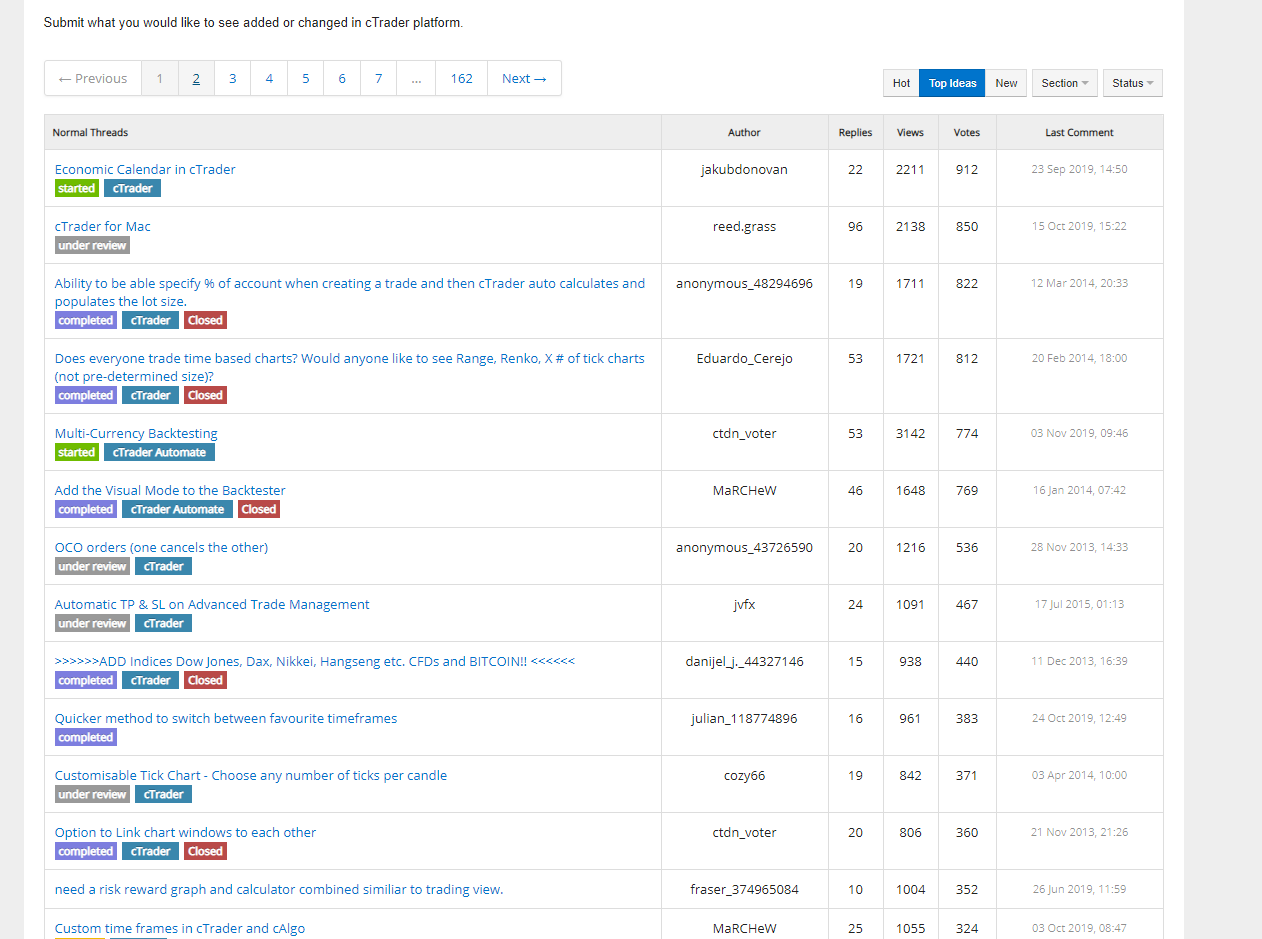Open 'Automatic TP & SL' thread

tap(212, 604)
